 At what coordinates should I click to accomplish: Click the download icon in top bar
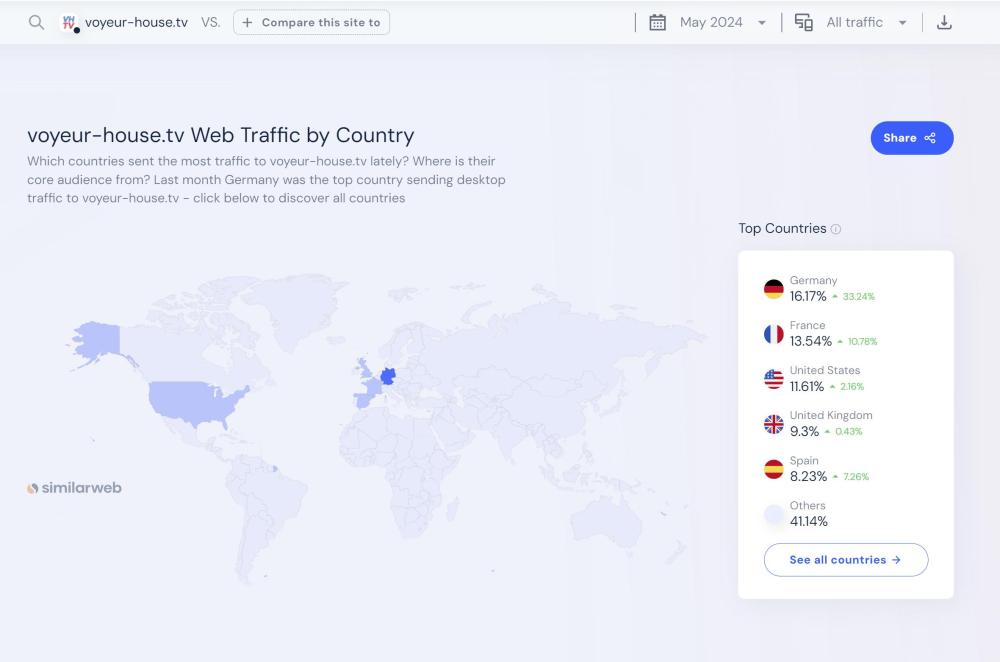tap(944, 22)
